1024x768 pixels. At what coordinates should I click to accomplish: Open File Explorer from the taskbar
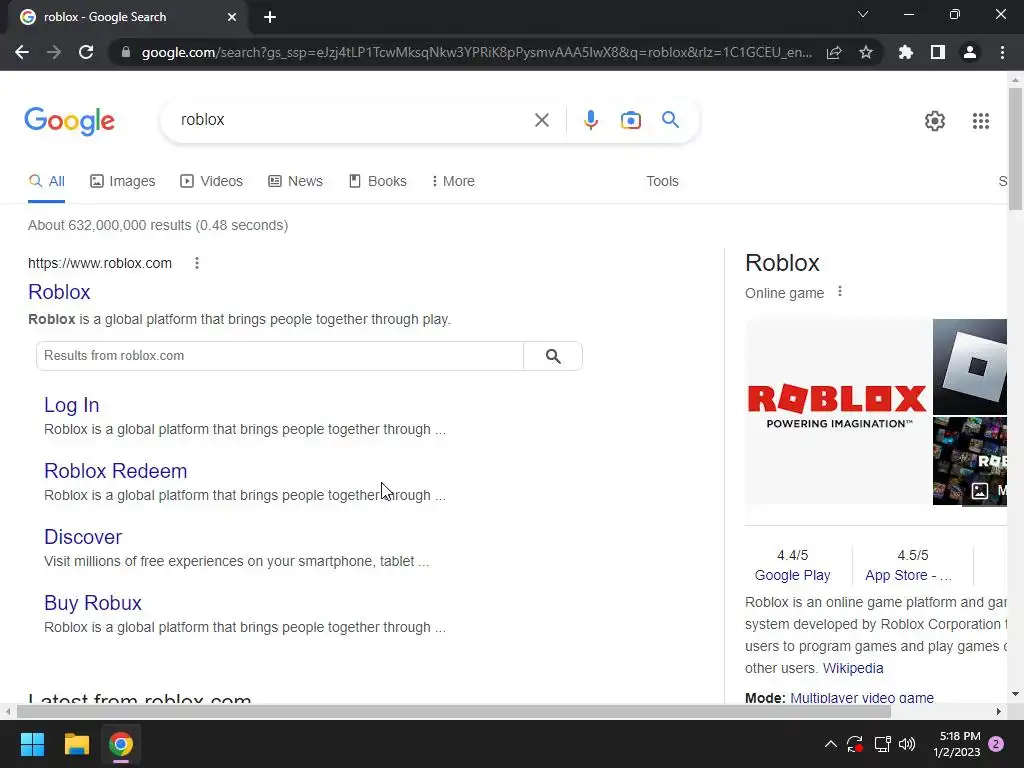[76, 744]
